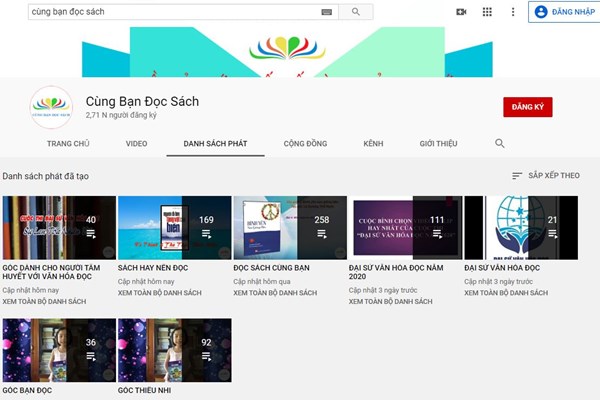Switch to the Video tab
Screen dimensions: 600x400
point(136,144)
